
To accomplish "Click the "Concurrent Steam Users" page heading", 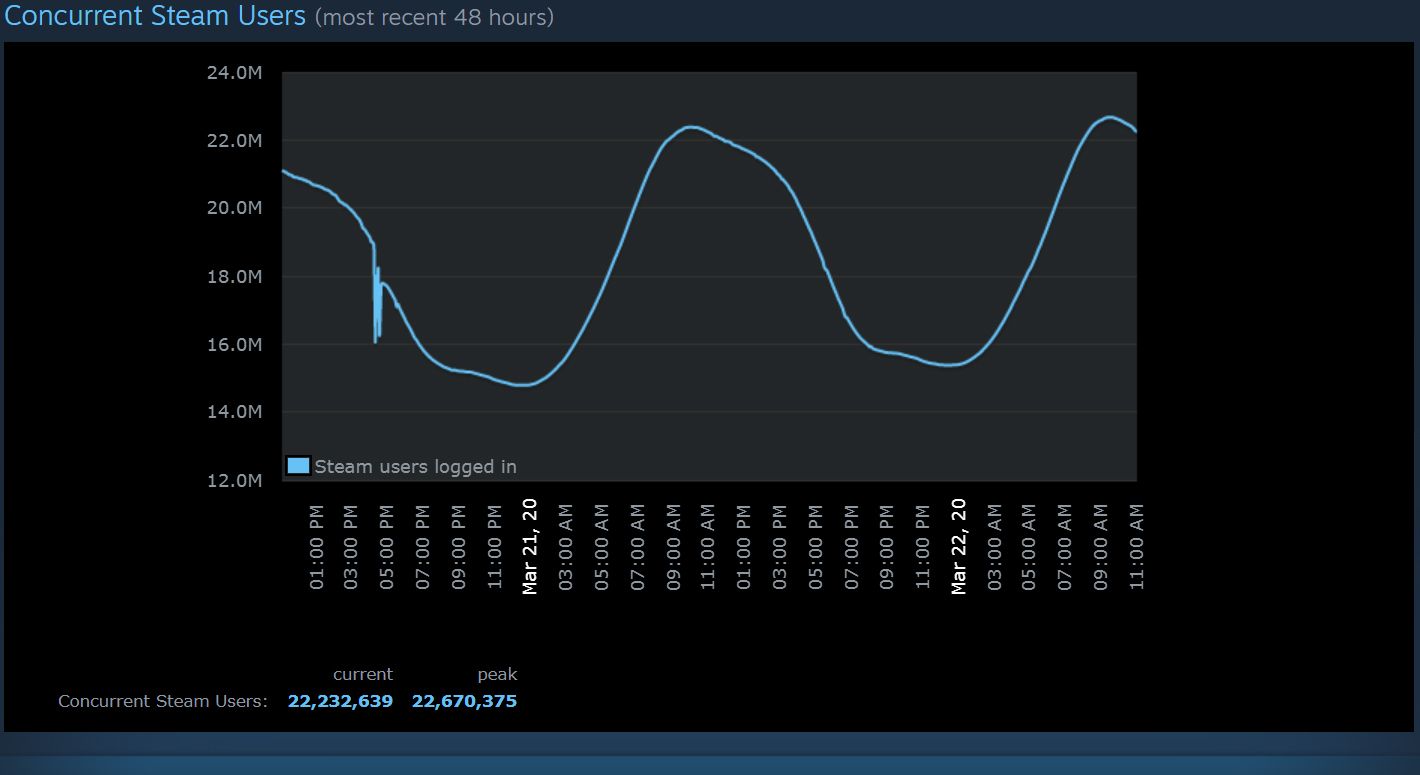I will (156, 16).
